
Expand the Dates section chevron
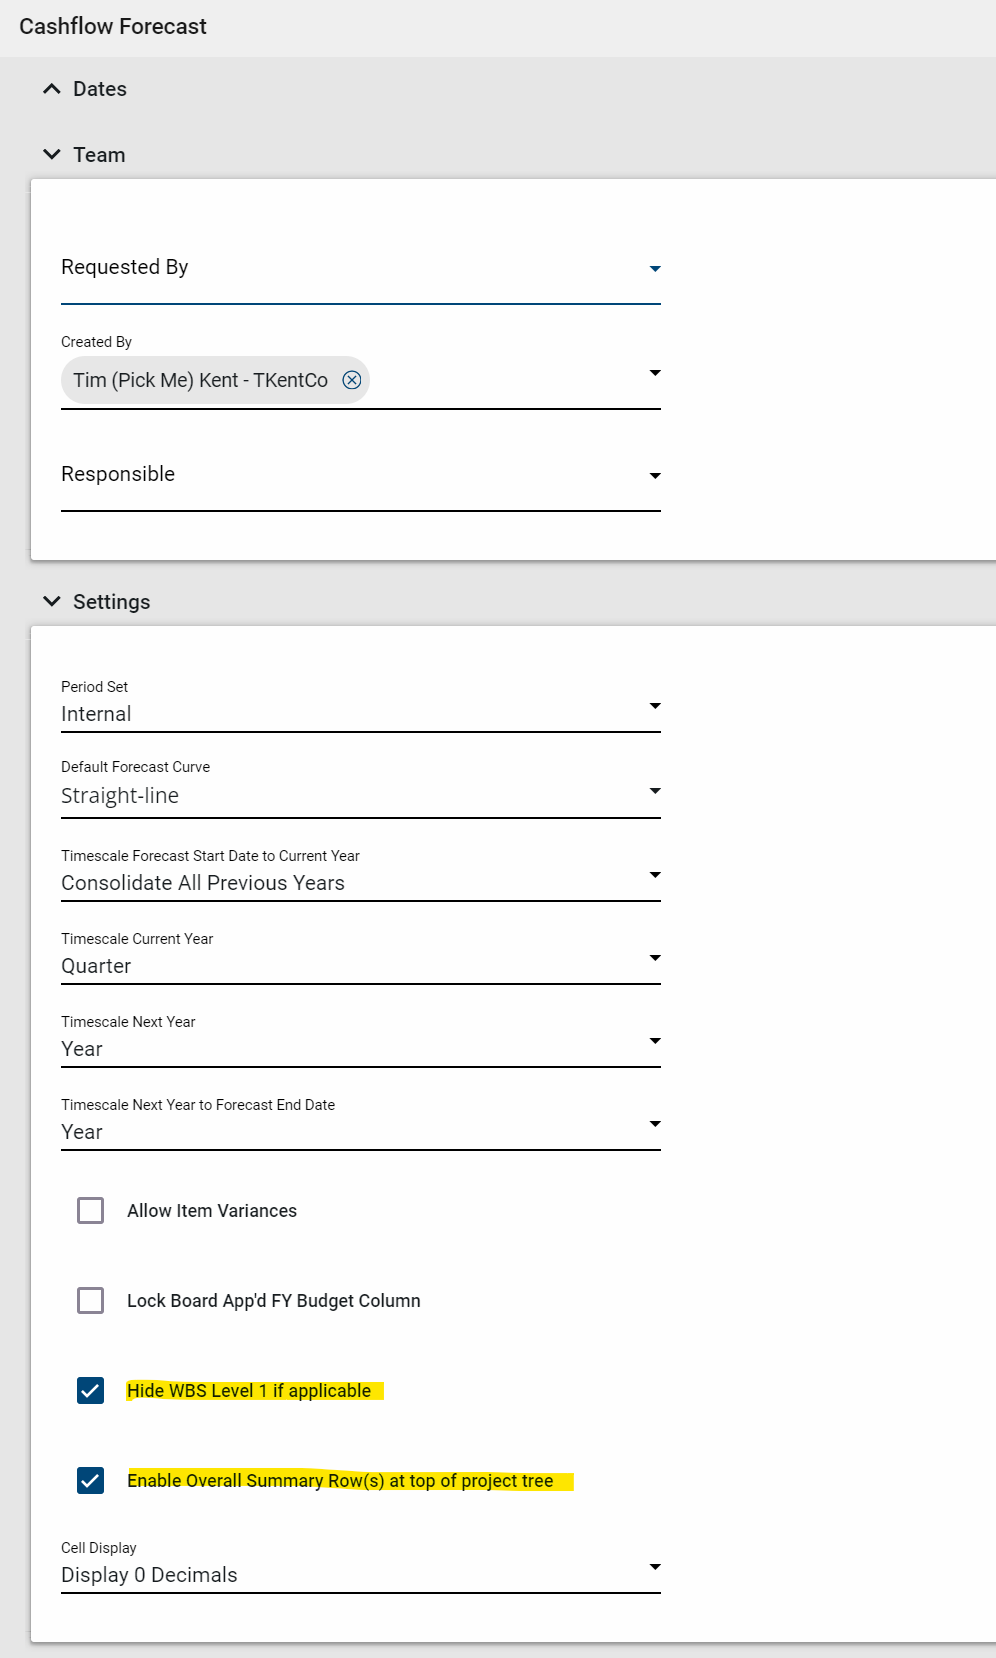tap(52, 89)
